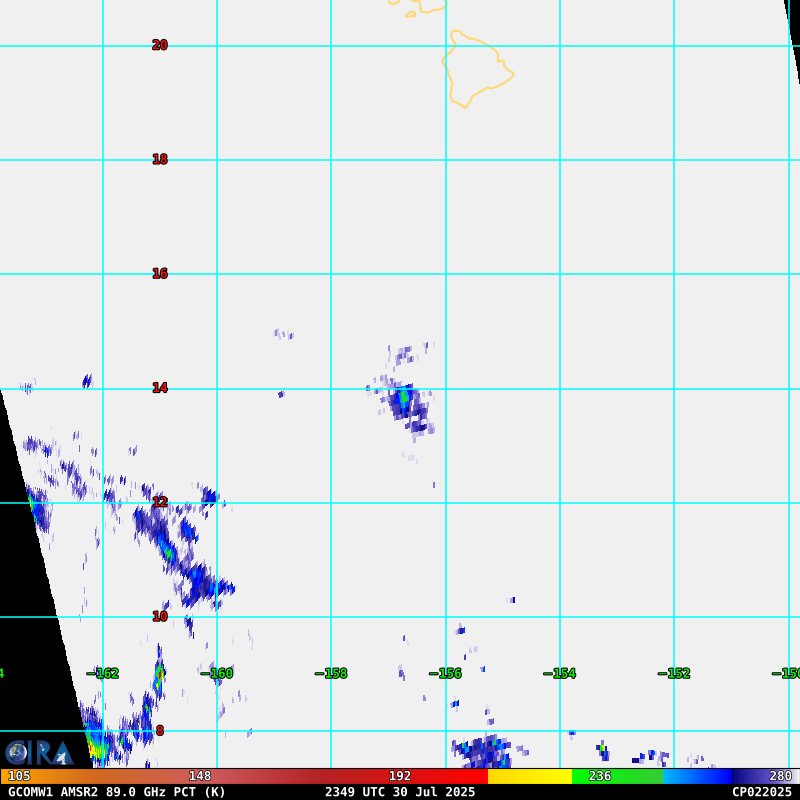Click the 20 latitude label
This screenshot has width=800, height=800.
point(160,45)
